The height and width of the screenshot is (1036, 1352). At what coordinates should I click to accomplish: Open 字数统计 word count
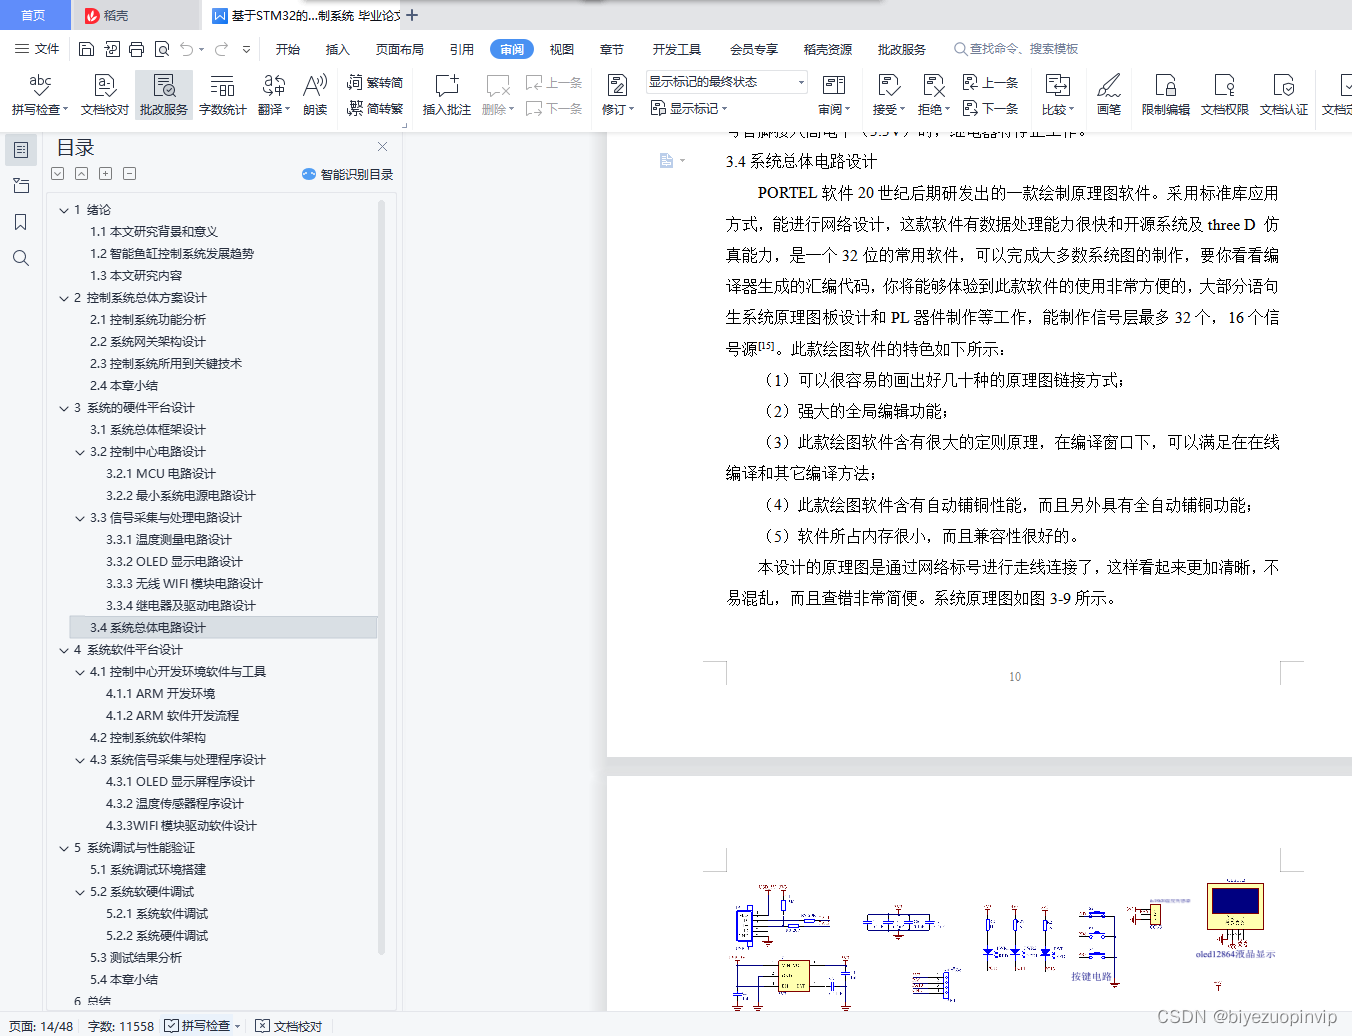click(222, 95)
